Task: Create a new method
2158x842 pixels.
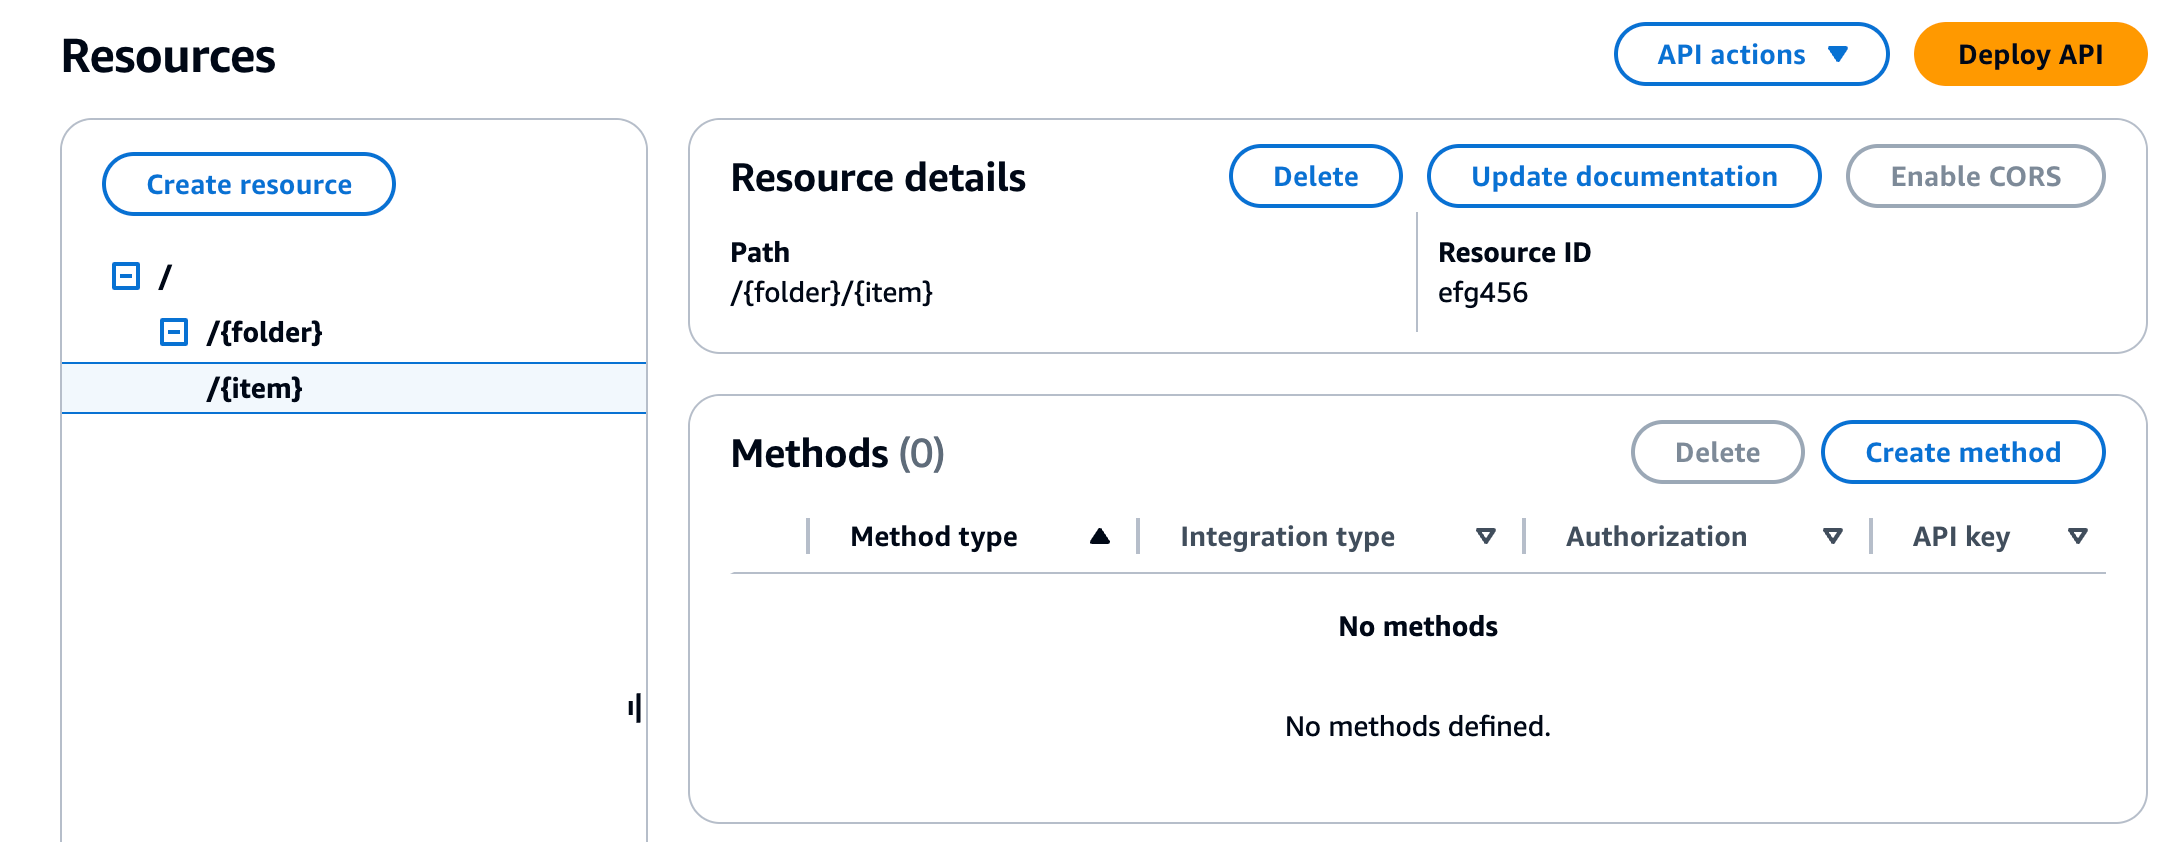Action: 1962,452
